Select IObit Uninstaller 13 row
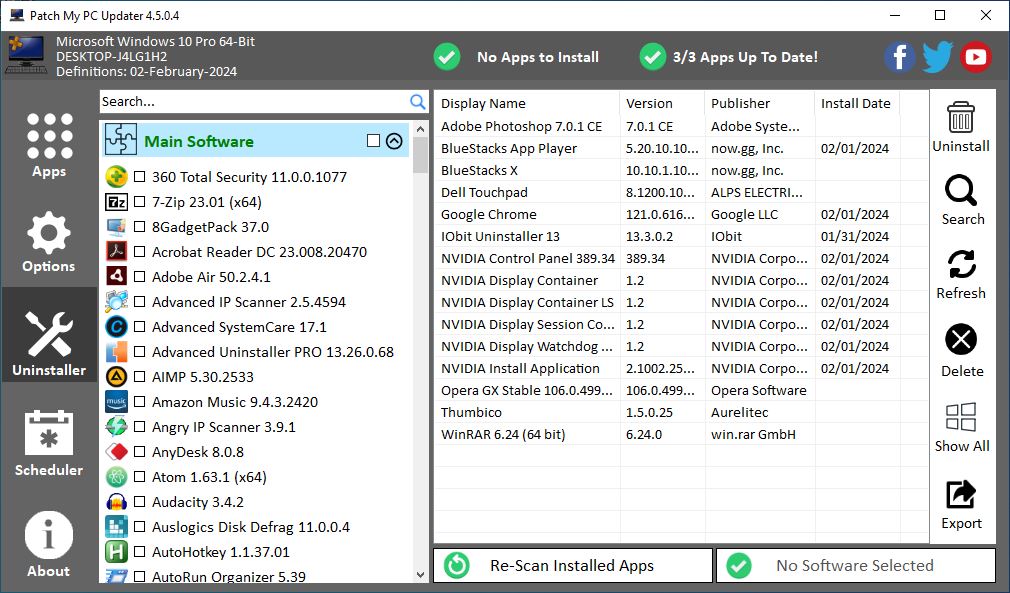This screenshot has width=1010, height=593. (x=681, y=236)
